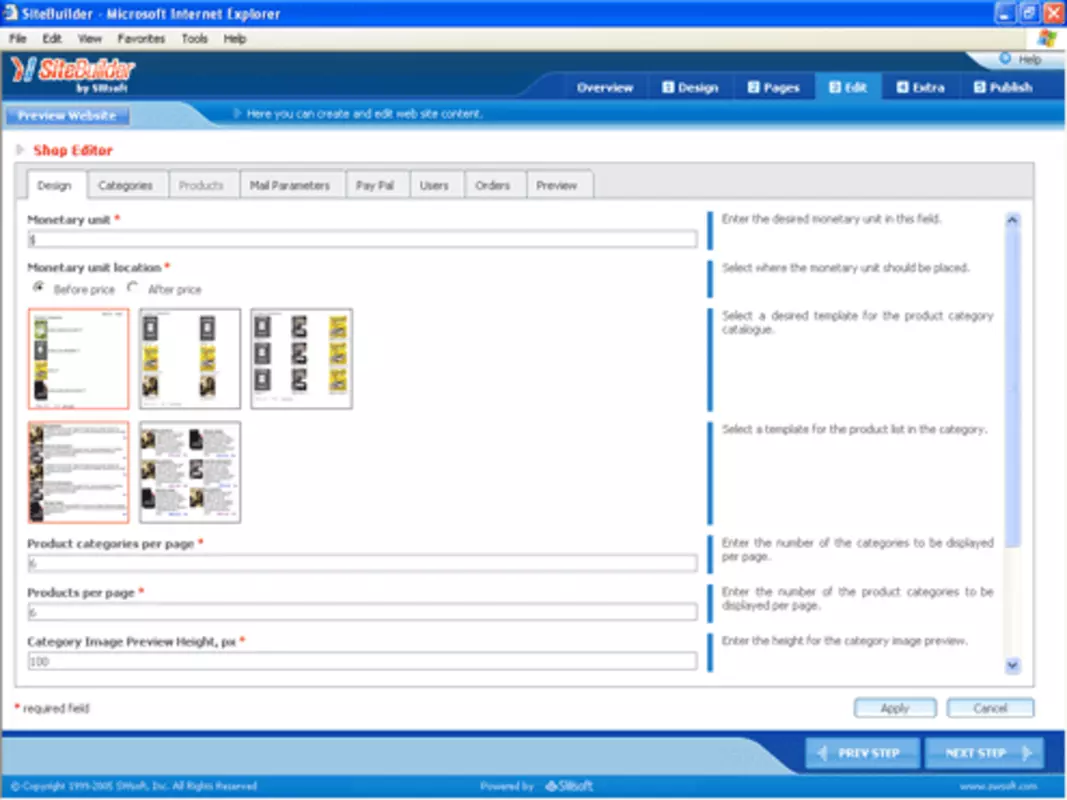1067x800 pixels.
Task: Click the Apply button
Action: [x=895, y=708]
